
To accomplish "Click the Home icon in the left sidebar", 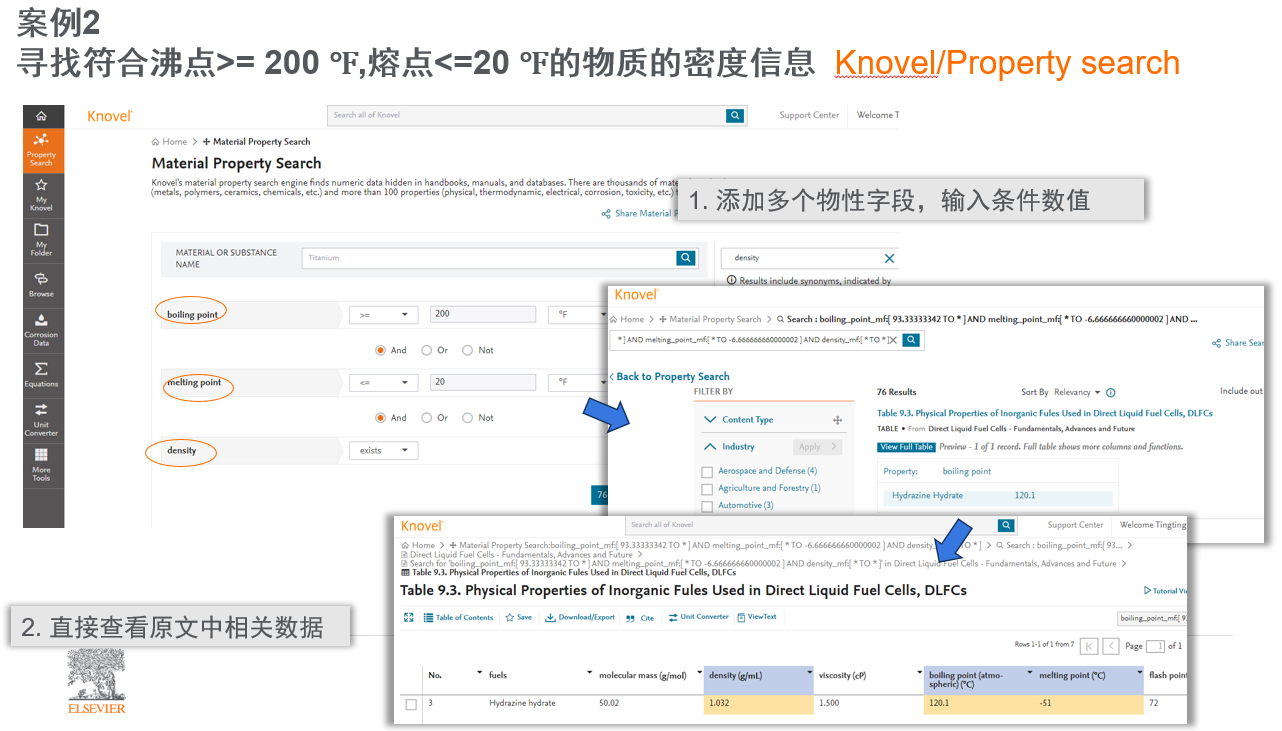I will [x=41, y=116].
